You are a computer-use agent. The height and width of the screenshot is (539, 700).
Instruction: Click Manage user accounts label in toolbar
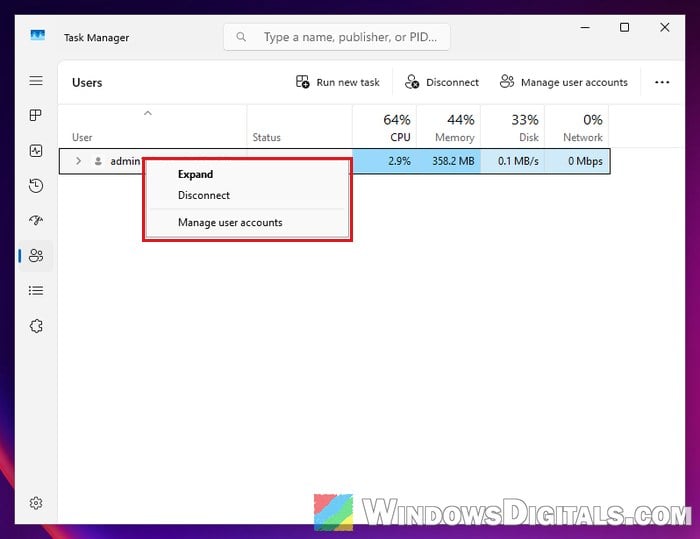click(x=574, y=83)
